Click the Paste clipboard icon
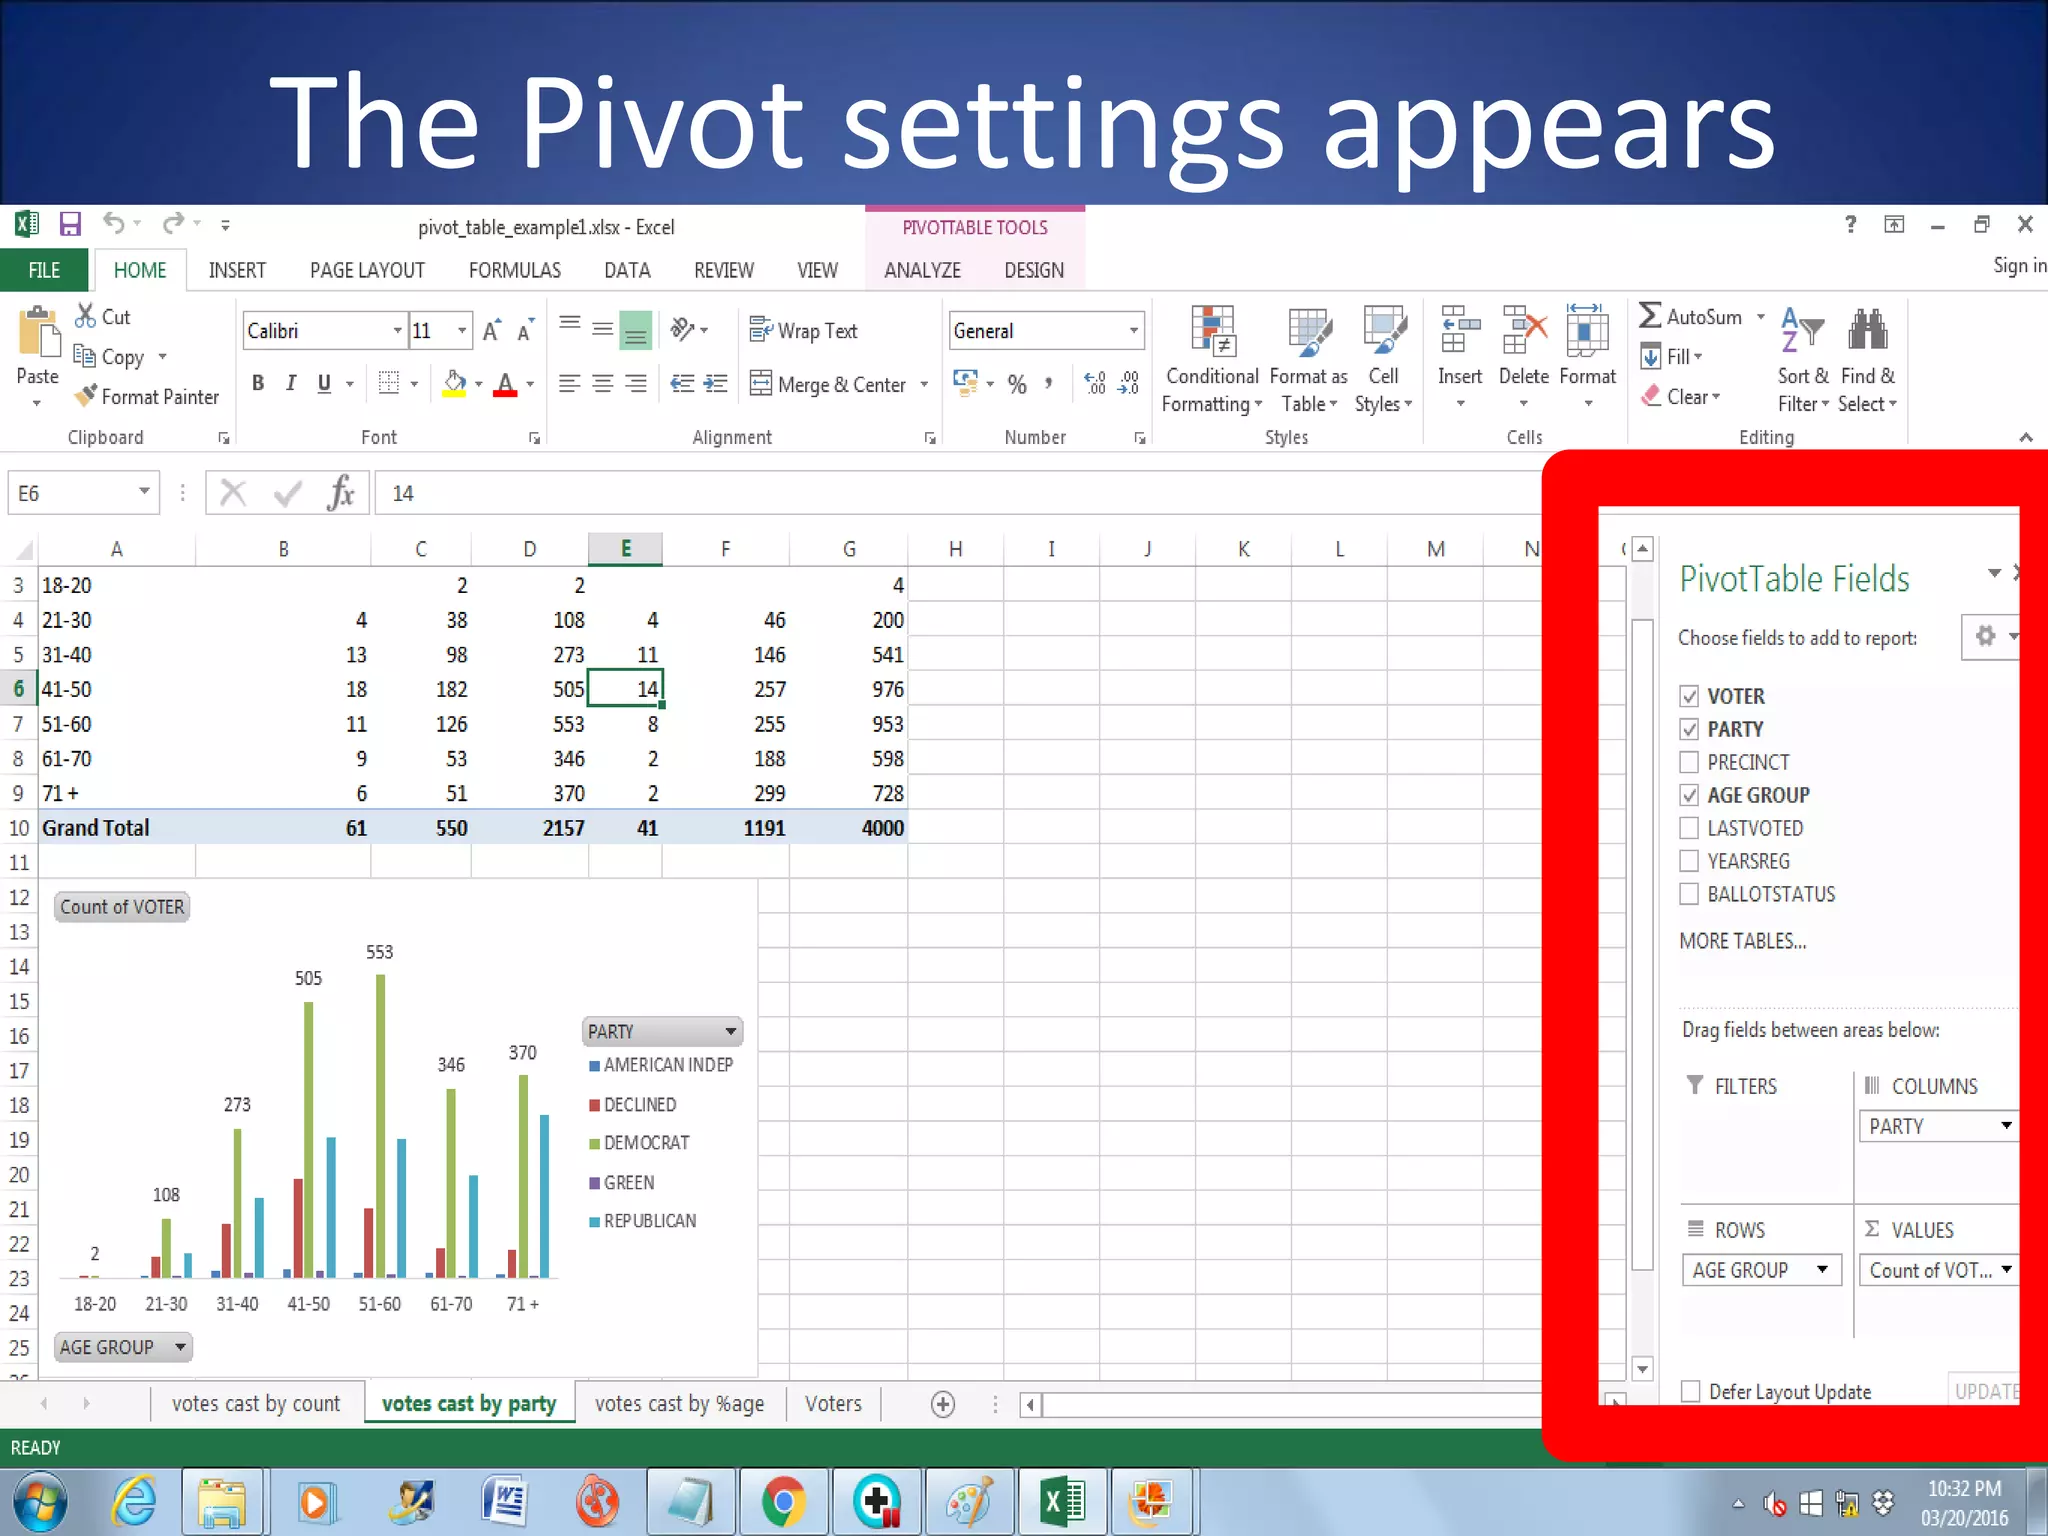Viewport: 2048px width, 1536px height. click(x=38, y=332)
